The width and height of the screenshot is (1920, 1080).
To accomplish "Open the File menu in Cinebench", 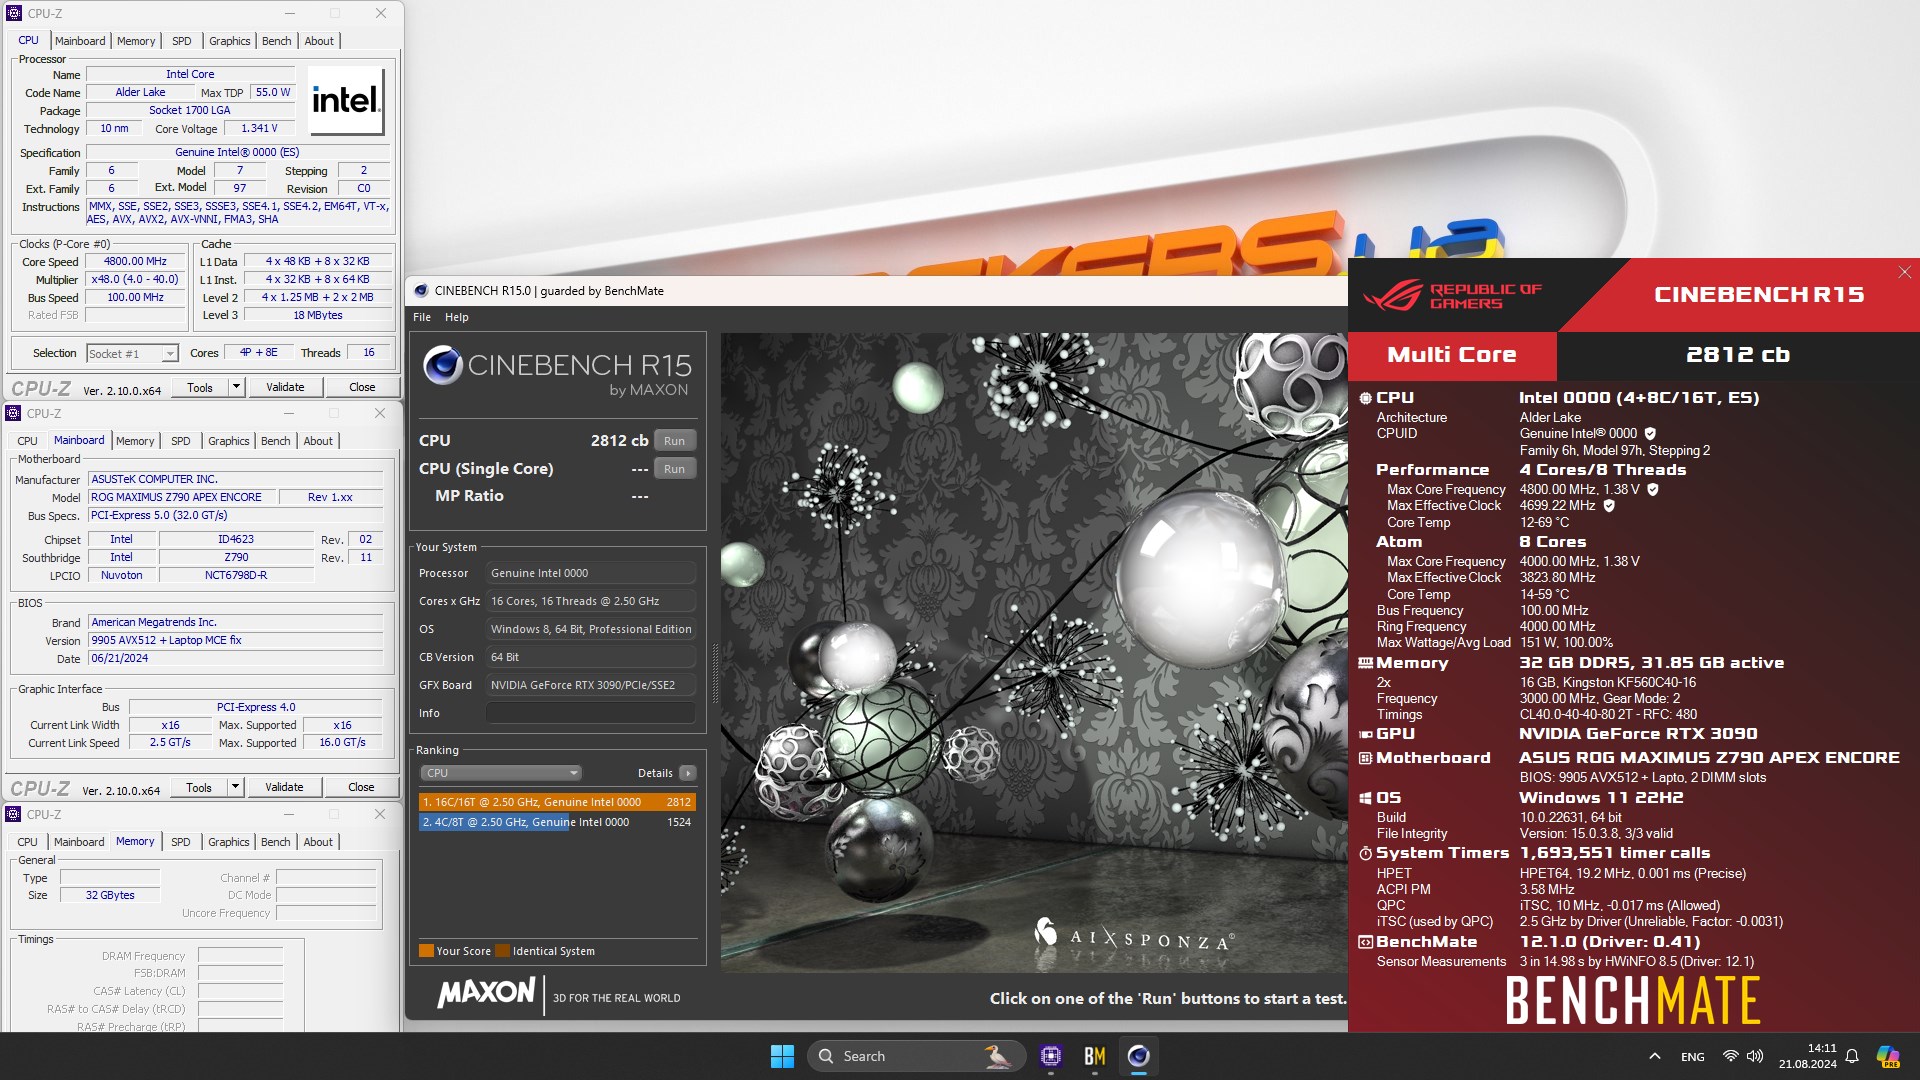I will [422, 317].
